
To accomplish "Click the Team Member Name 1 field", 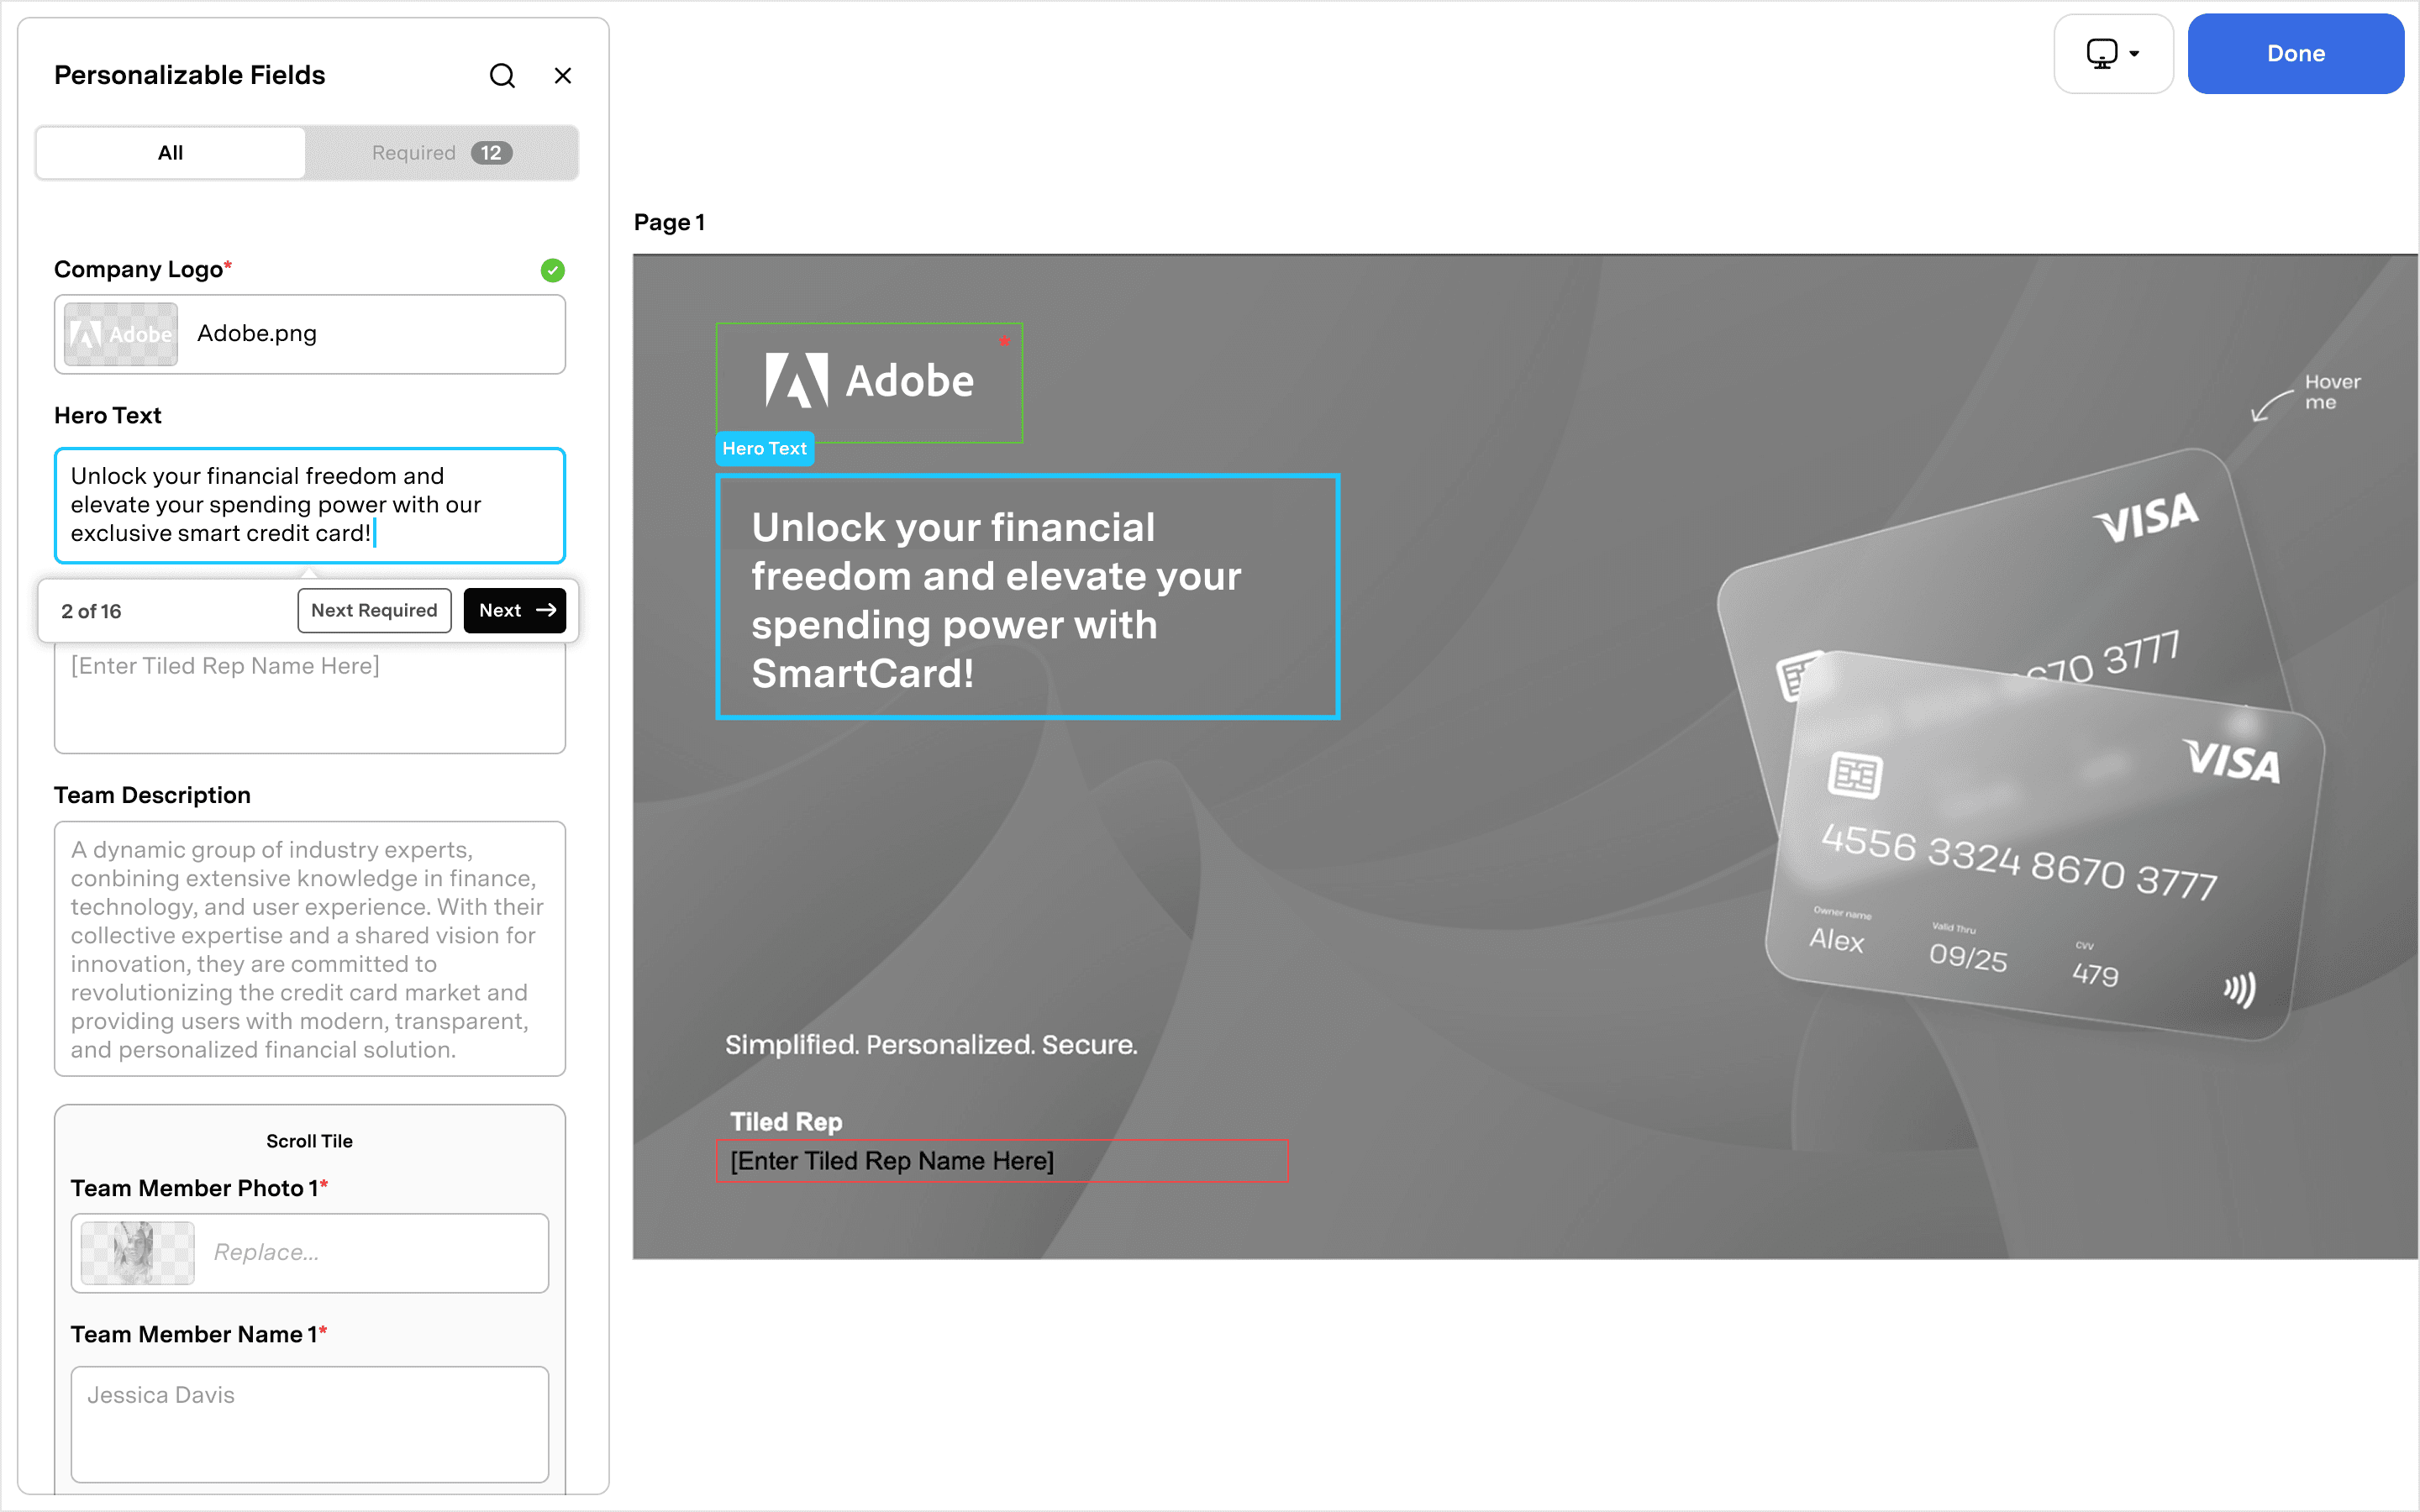I will click(x=310, y=1423).
